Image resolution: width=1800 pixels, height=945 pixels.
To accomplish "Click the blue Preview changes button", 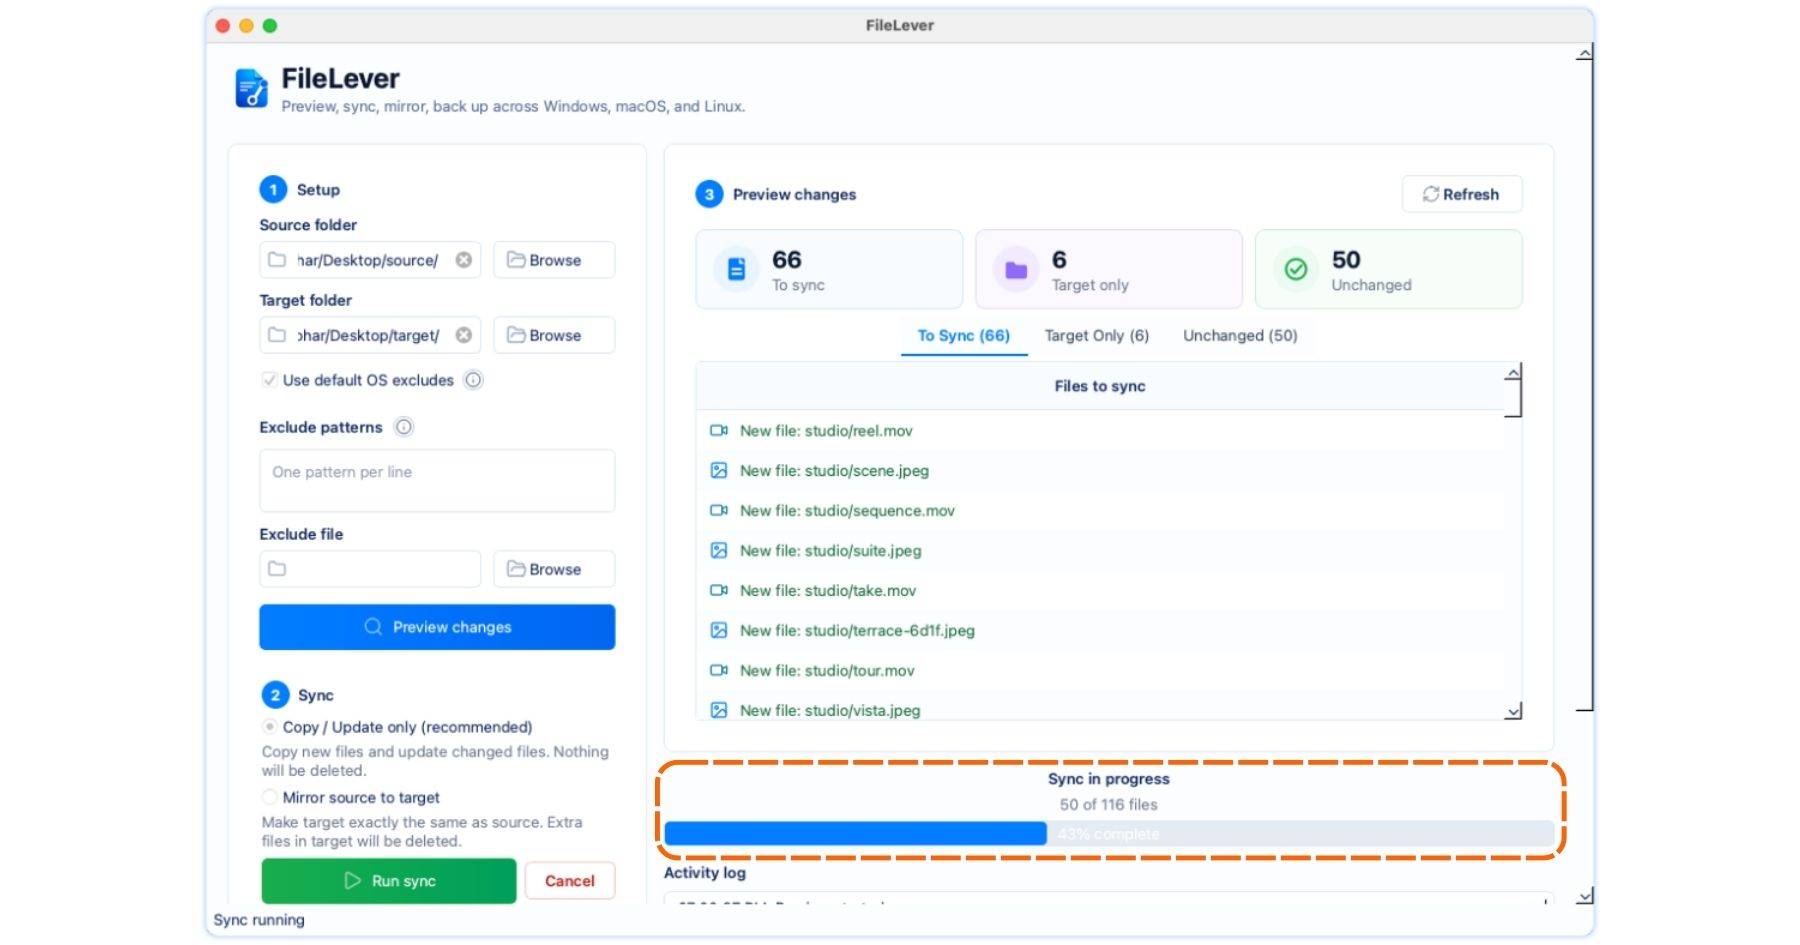I will (437, 627).
